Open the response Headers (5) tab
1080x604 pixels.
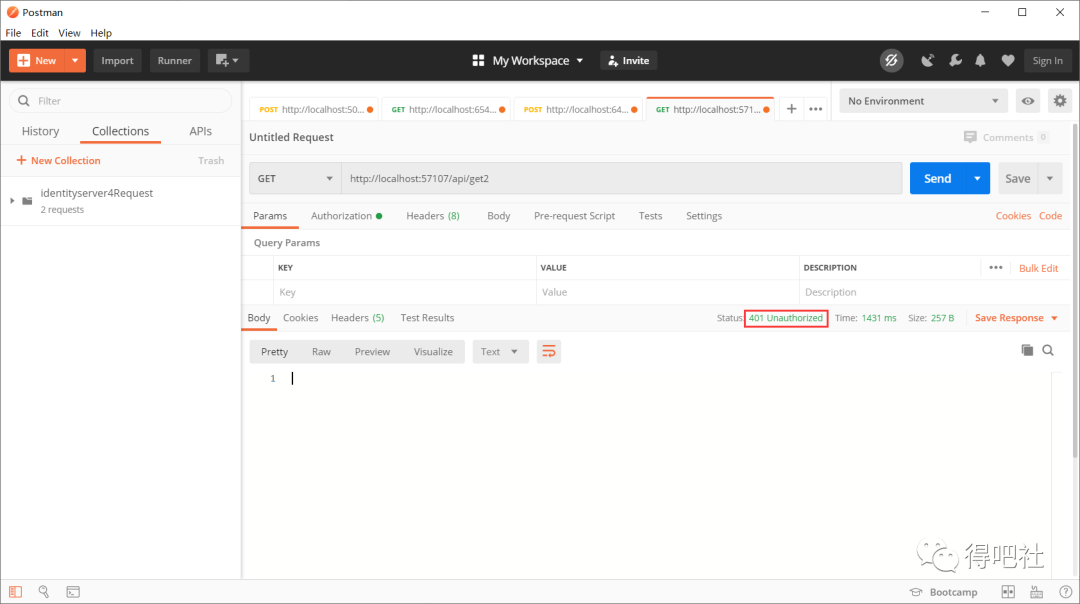pyautogui.click(x=357, y=317)
